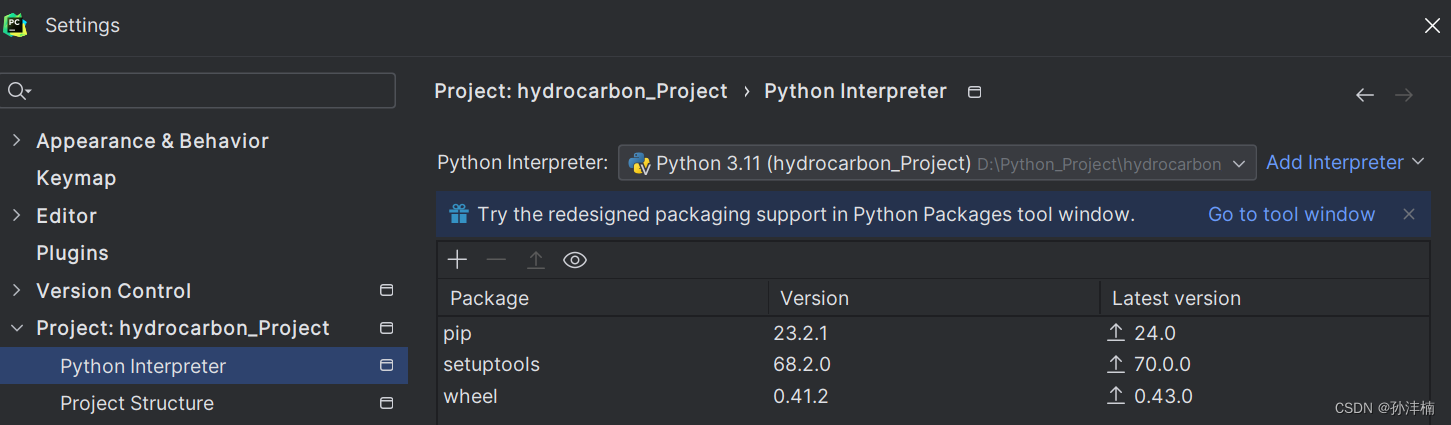
Task: Click the Go to tool window link
Action: click(x=1291, y=214)
